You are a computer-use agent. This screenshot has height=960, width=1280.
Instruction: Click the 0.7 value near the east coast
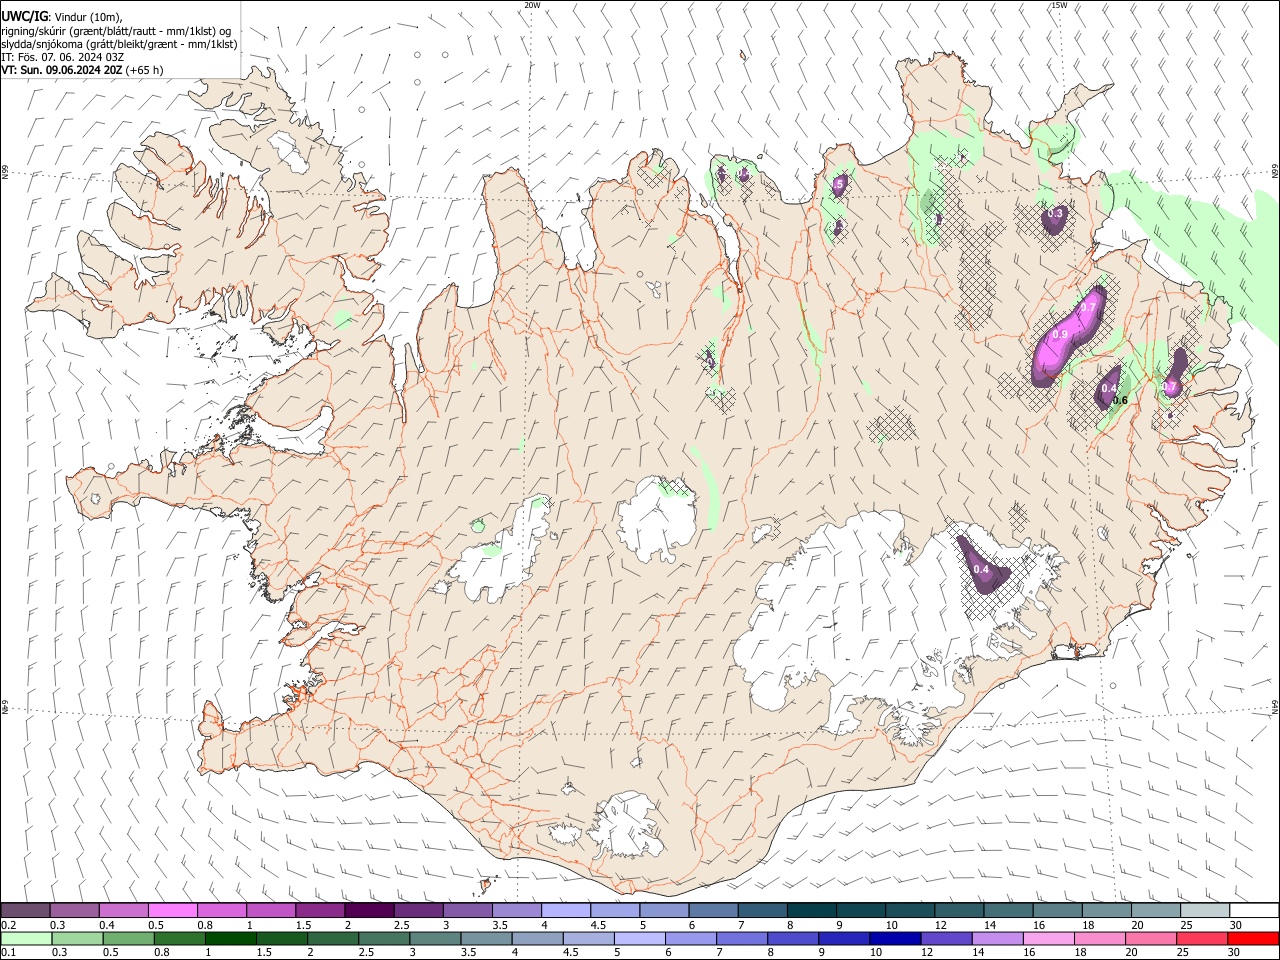tap(1169, 387)
